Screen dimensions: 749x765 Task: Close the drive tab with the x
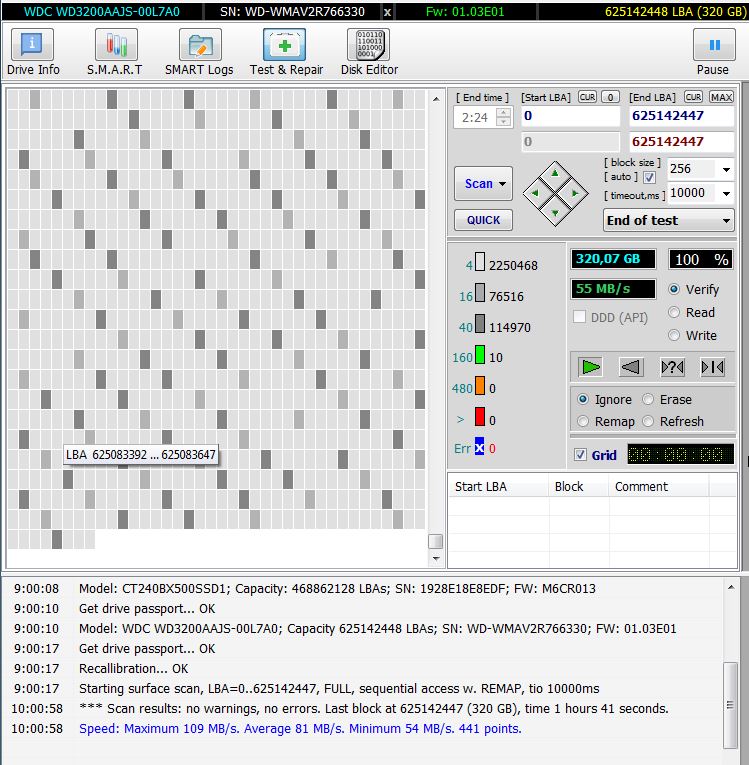(387, 12)
